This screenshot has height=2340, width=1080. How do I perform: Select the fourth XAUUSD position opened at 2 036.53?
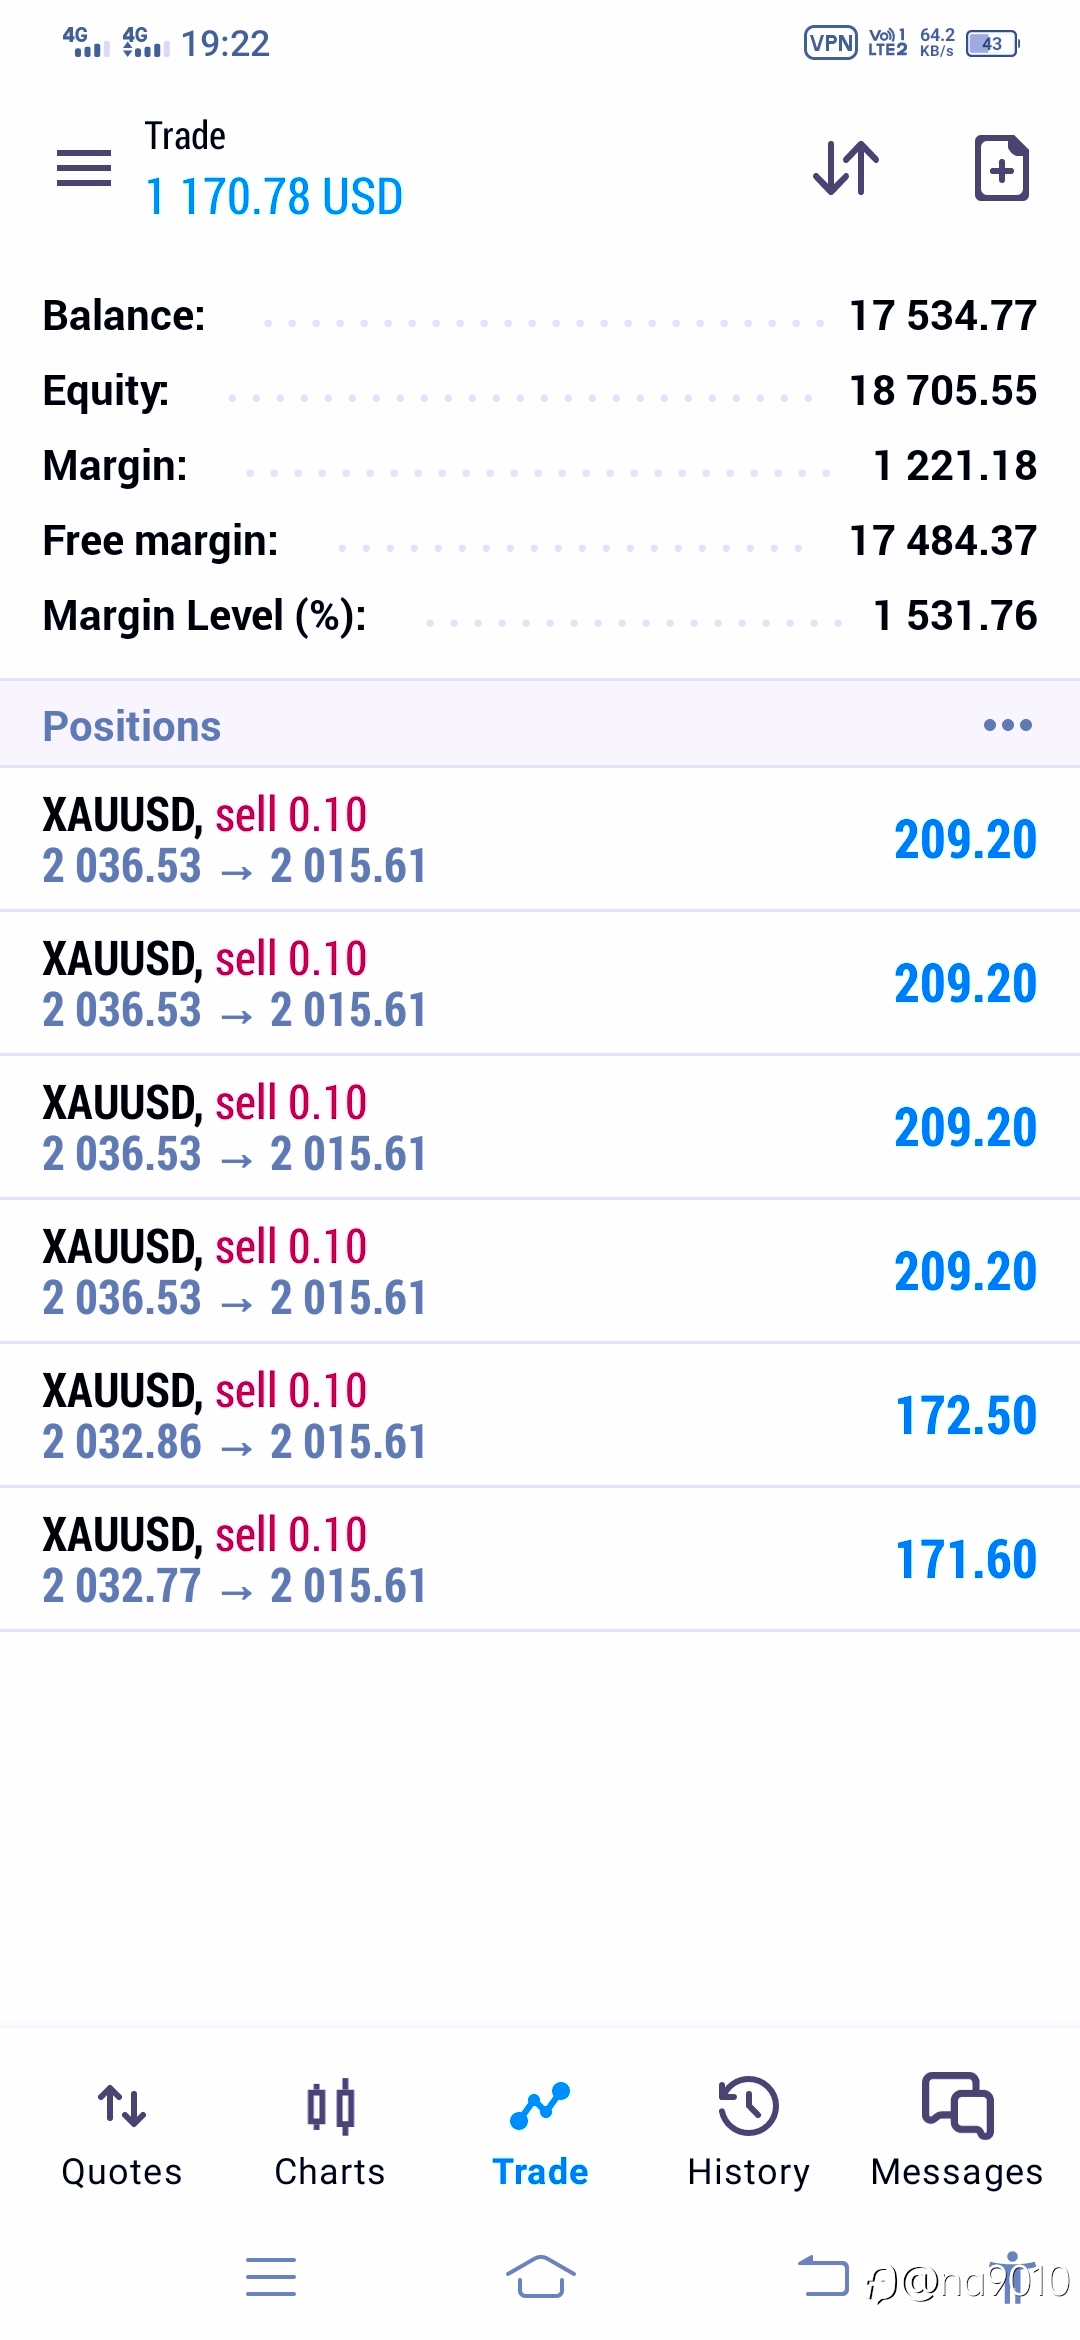coord(540,1271)
